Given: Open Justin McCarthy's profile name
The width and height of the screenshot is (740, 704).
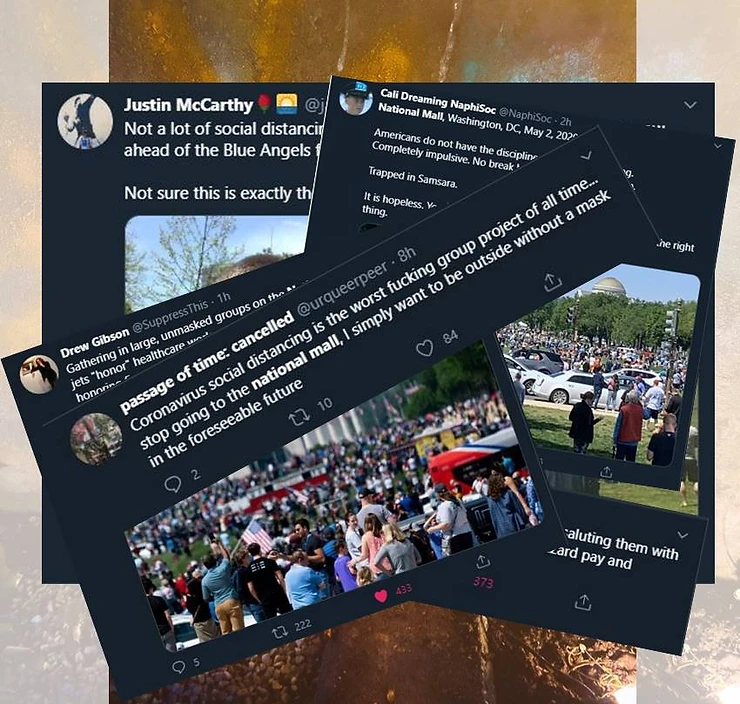Looking at the screenshot, I should (188, 105).
